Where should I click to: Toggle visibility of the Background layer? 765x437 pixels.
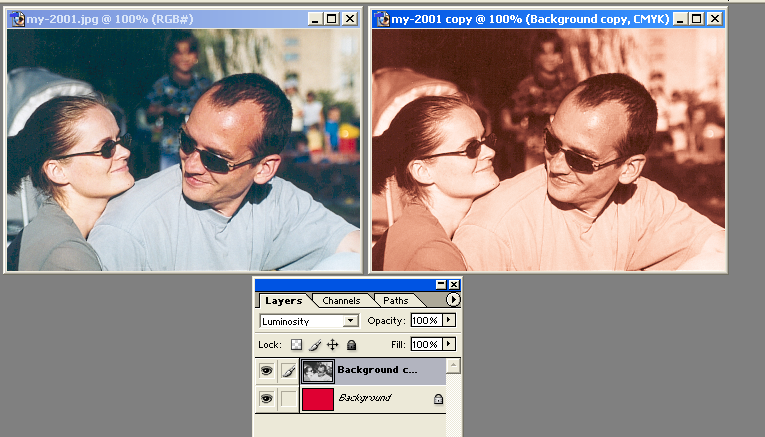tap(266, 398)
